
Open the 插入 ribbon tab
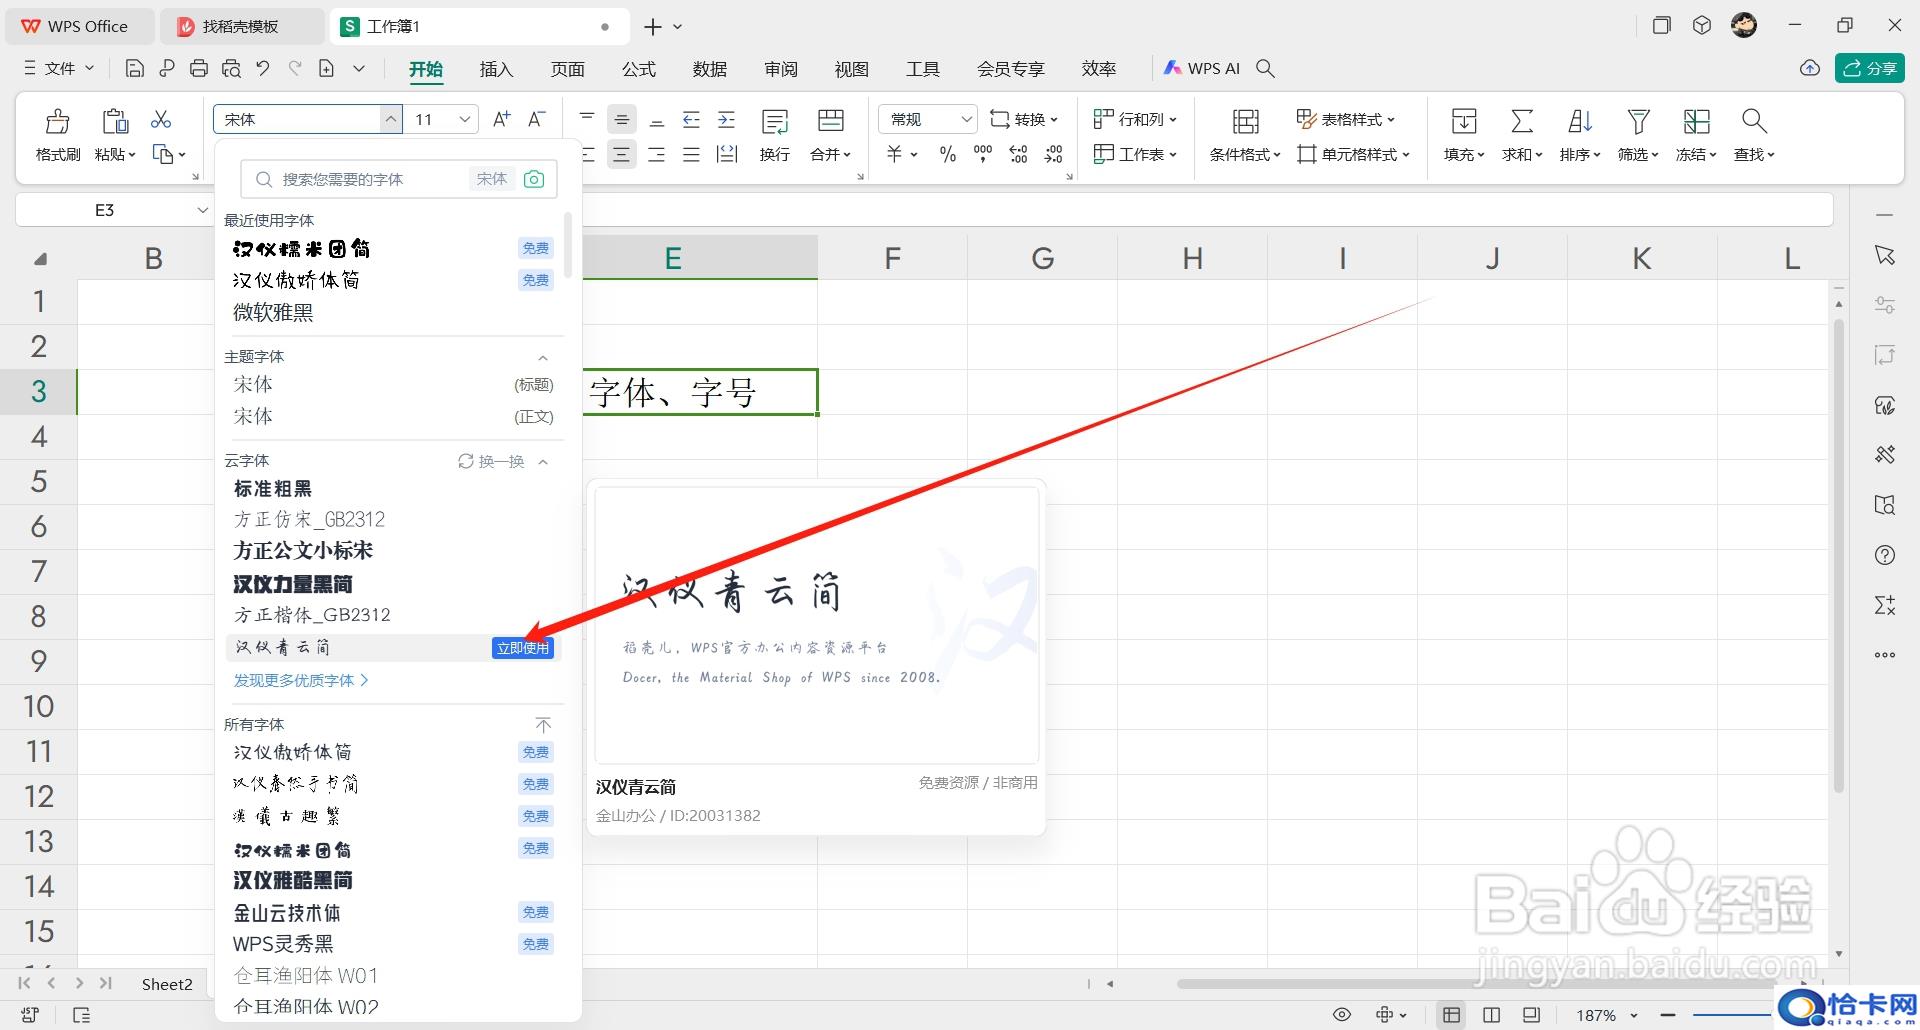[496, 68]
